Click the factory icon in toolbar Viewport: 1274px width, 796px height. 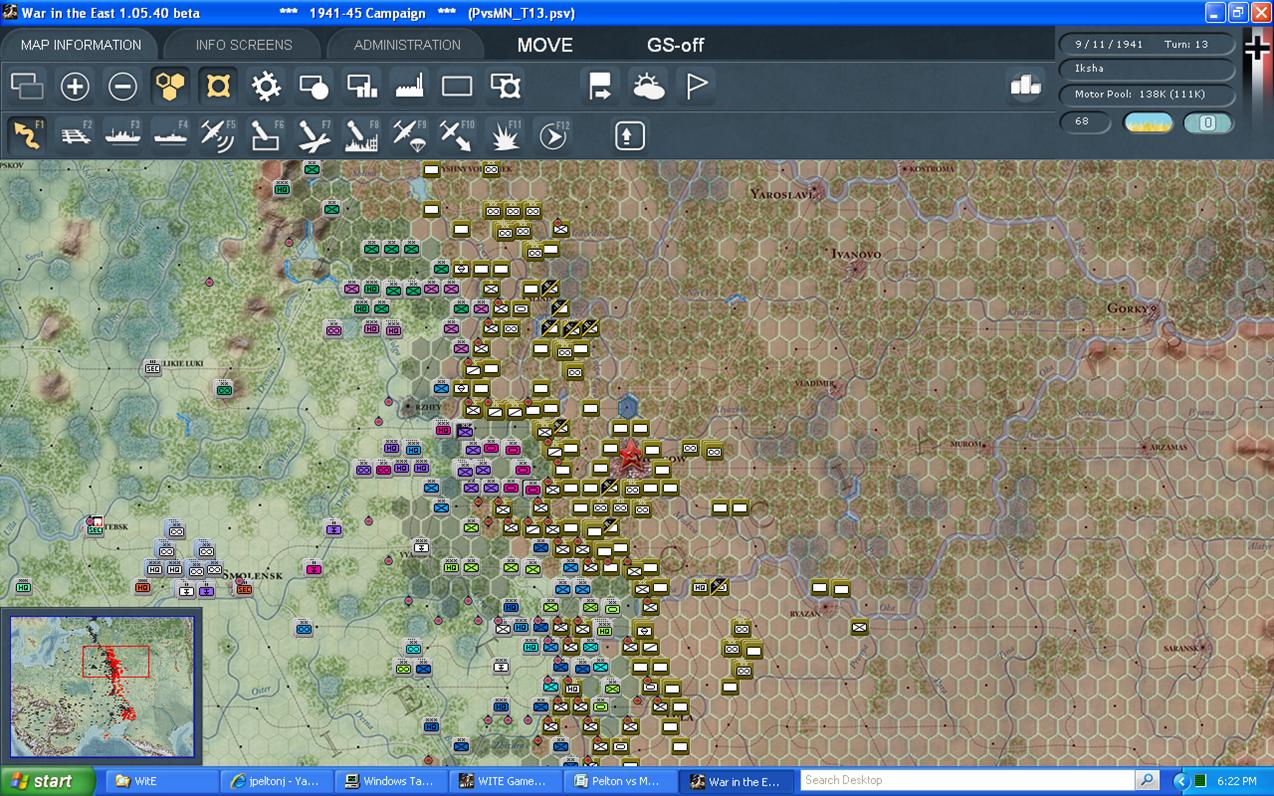[410, 86]
